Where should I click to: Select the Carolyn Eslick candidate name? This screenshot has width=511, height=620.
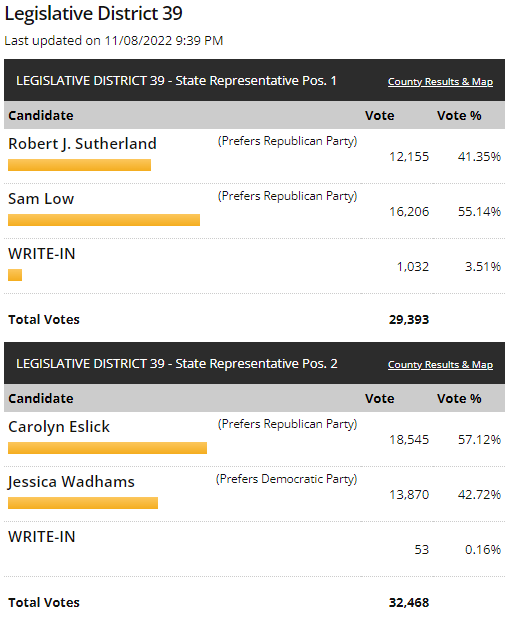tap(59, 427)
